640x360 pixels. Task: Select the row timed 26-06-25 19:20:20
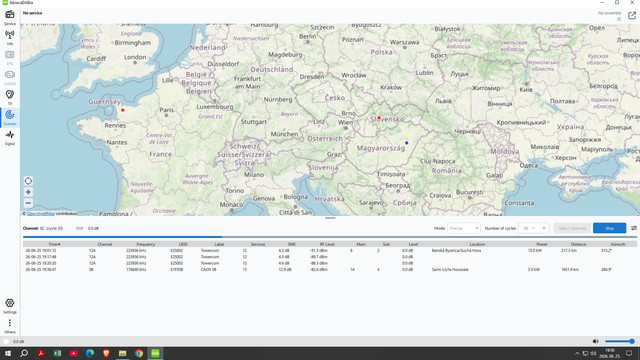point(330,263)
